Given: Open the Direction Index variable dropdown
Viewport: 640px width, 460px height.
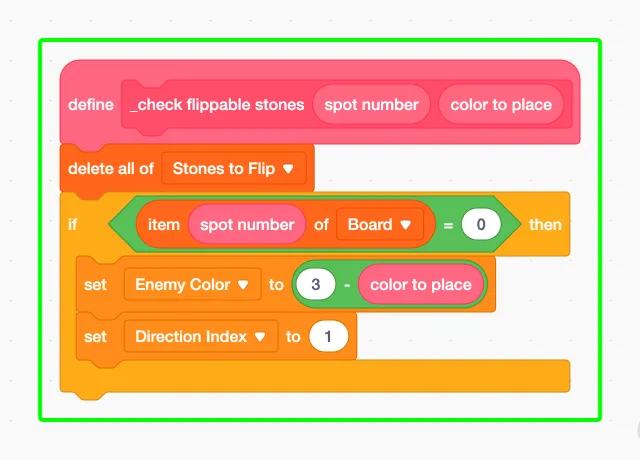Looking at the screenshot, I should click(x=201, y=336).
